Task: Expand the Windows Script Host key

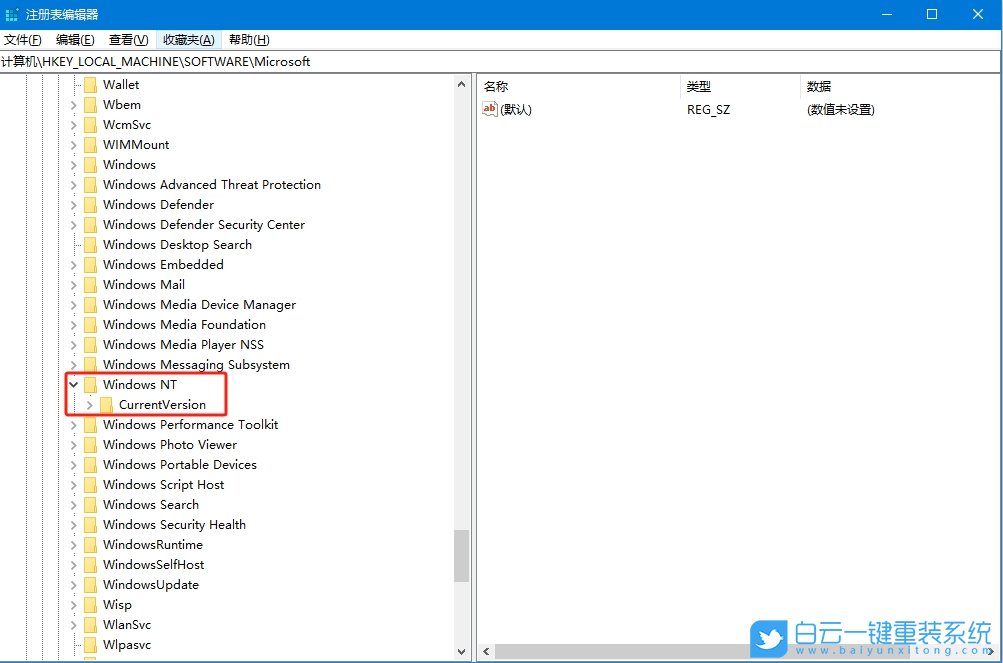Action: click(x=73, y=484)
